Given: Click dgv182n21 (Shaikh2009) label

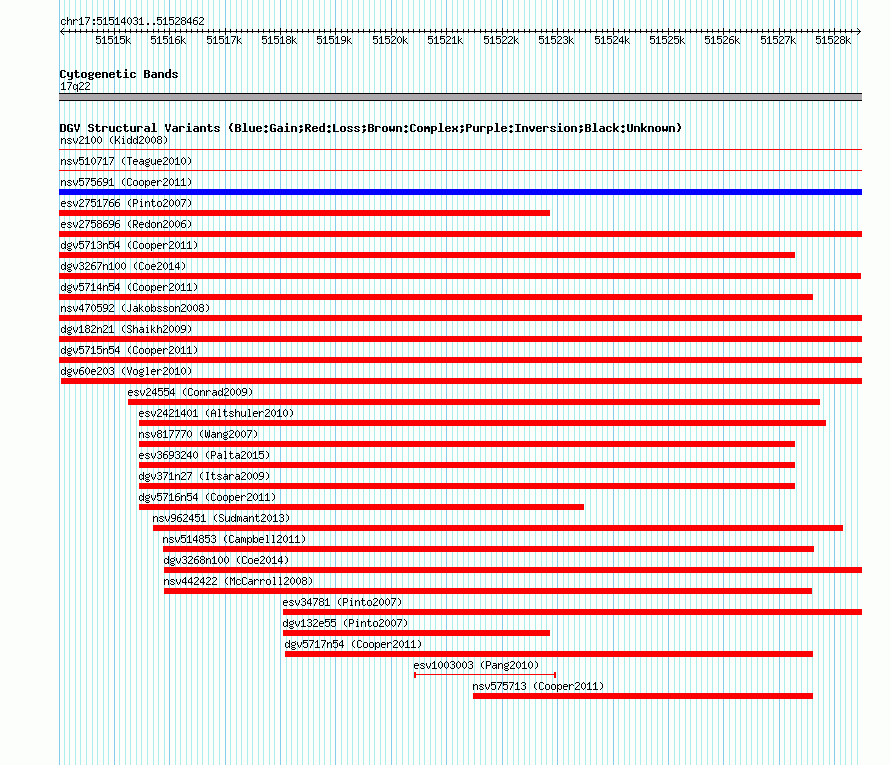Looking at the screenshot, I should pos(126,329).
